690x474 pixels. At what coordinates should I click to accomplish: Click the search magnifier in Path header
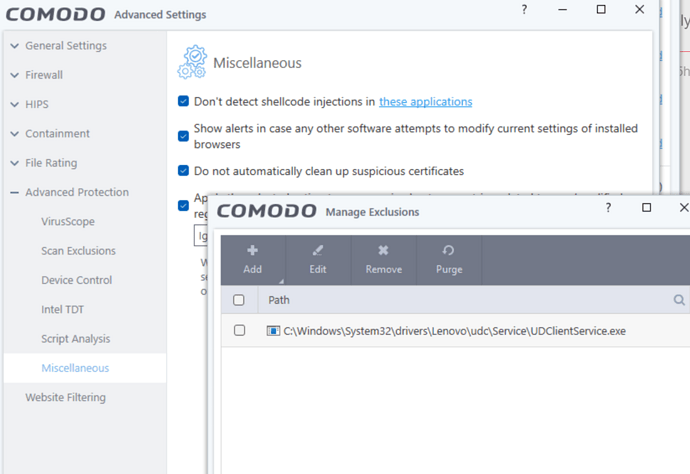pos(679,300)
